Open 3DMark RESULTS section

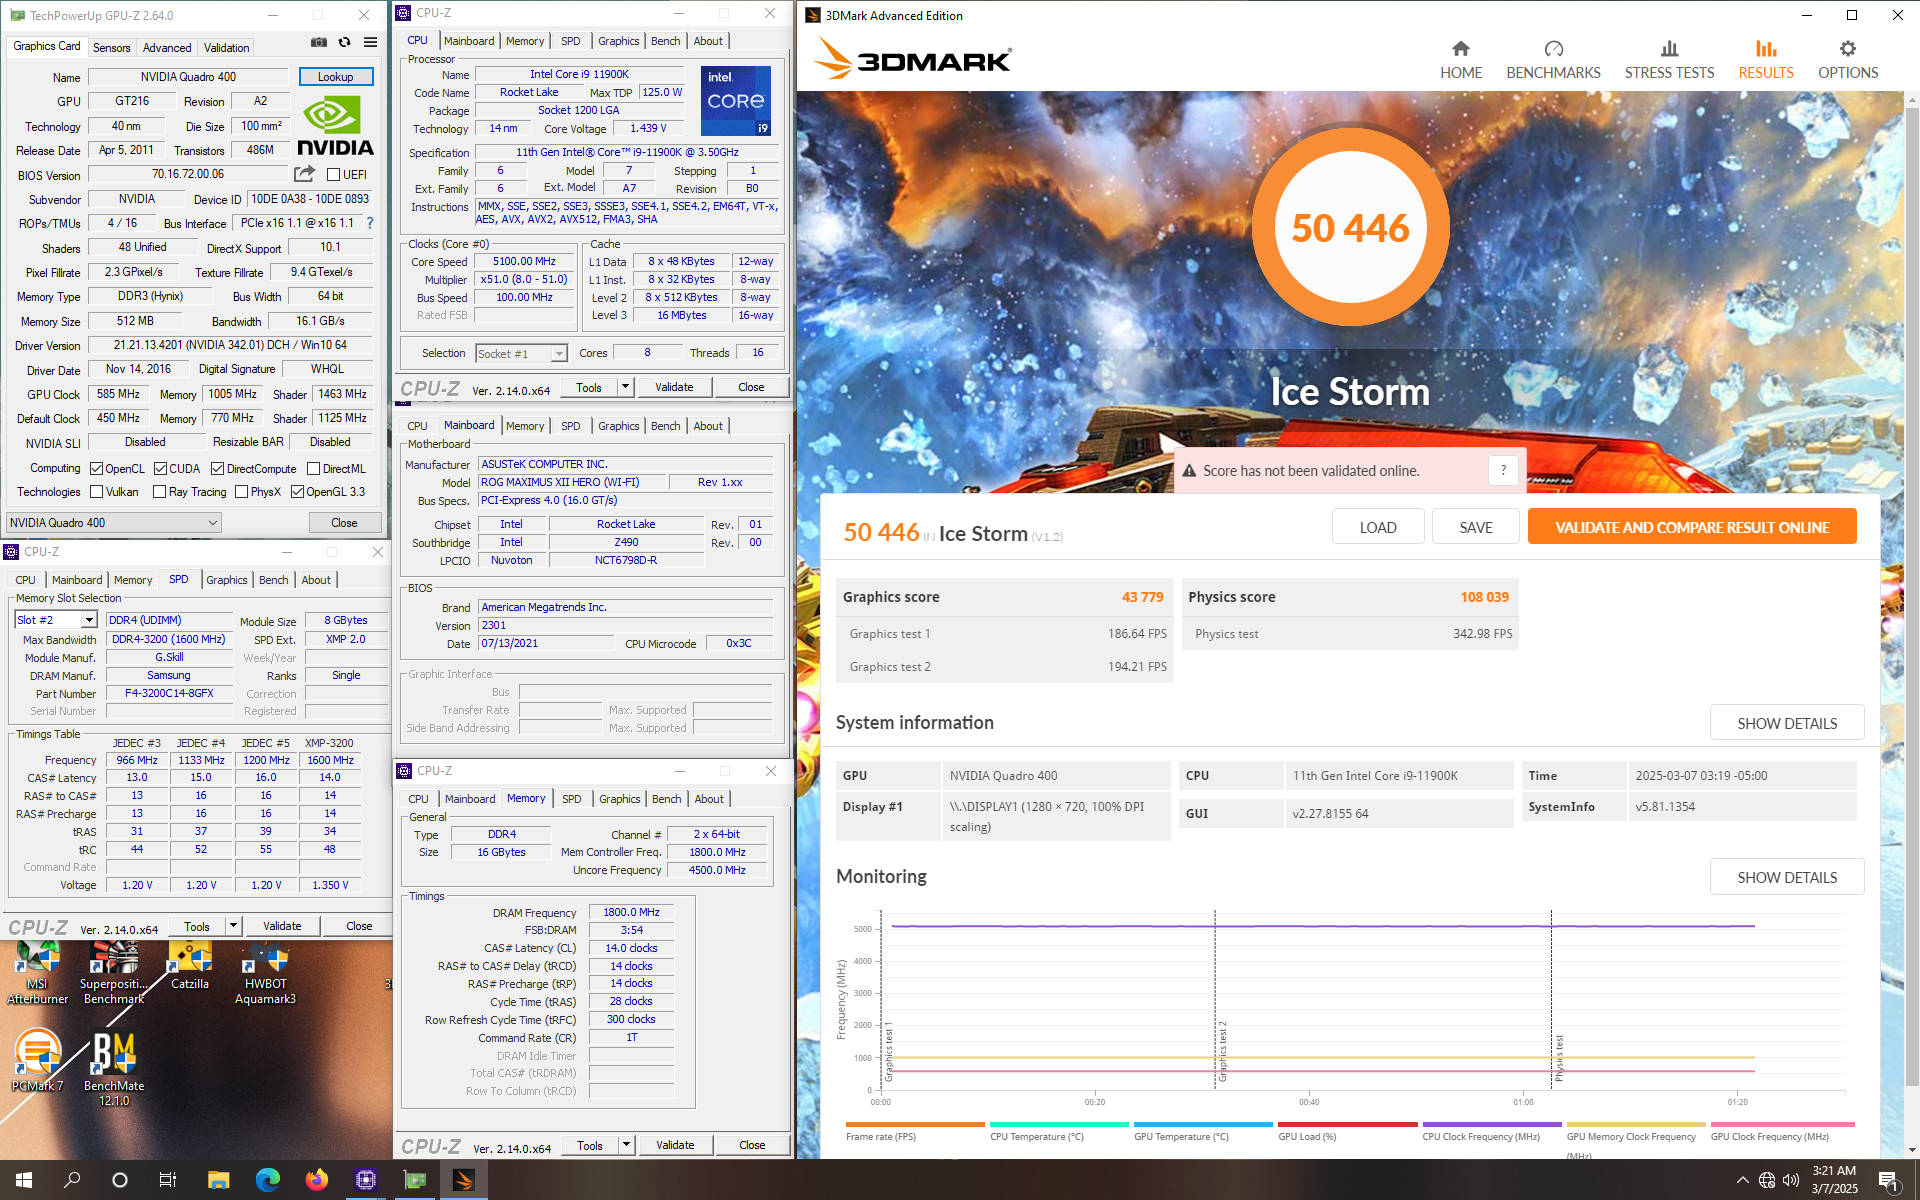click(1766, 60)
